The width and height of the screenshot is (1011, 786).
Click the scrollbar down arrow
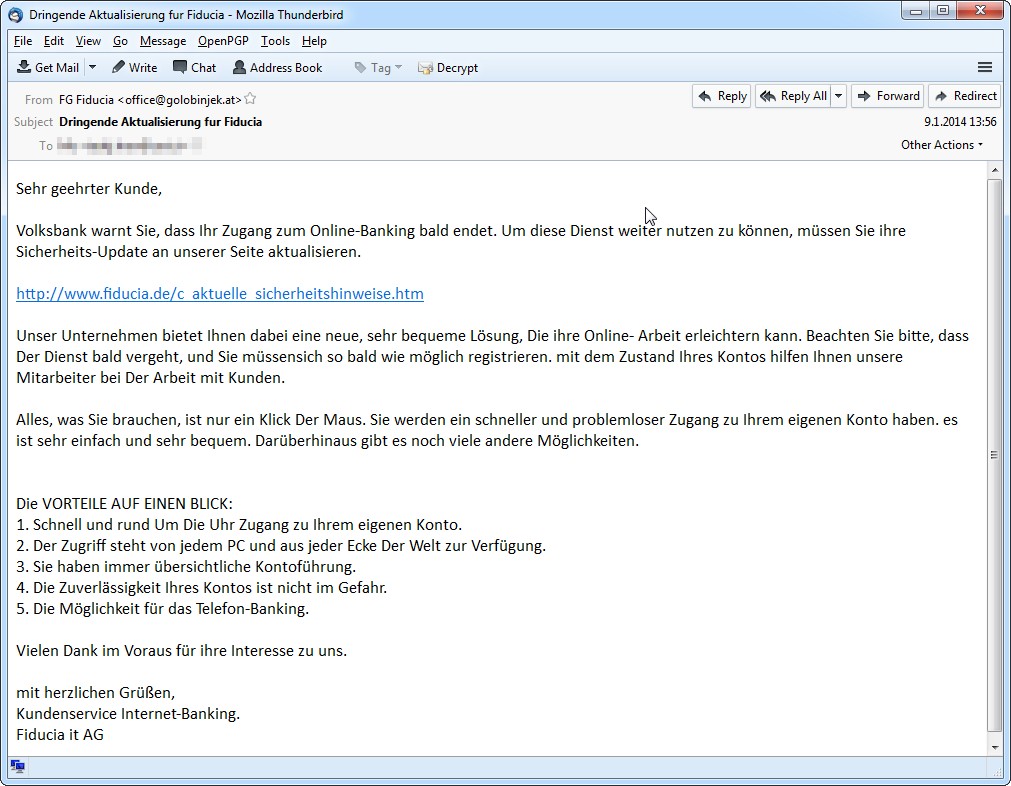pyautogui.click(x=994, y=747)
